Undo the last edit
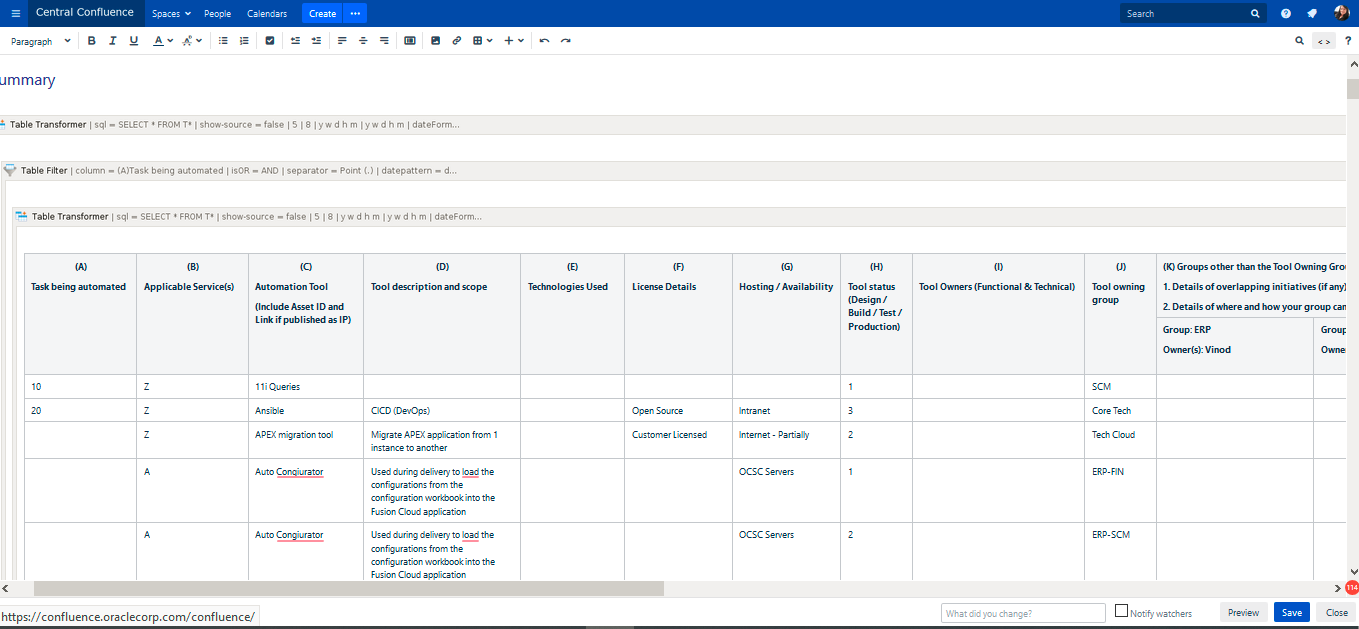1359x629 pixels. [x=544, y=41]
